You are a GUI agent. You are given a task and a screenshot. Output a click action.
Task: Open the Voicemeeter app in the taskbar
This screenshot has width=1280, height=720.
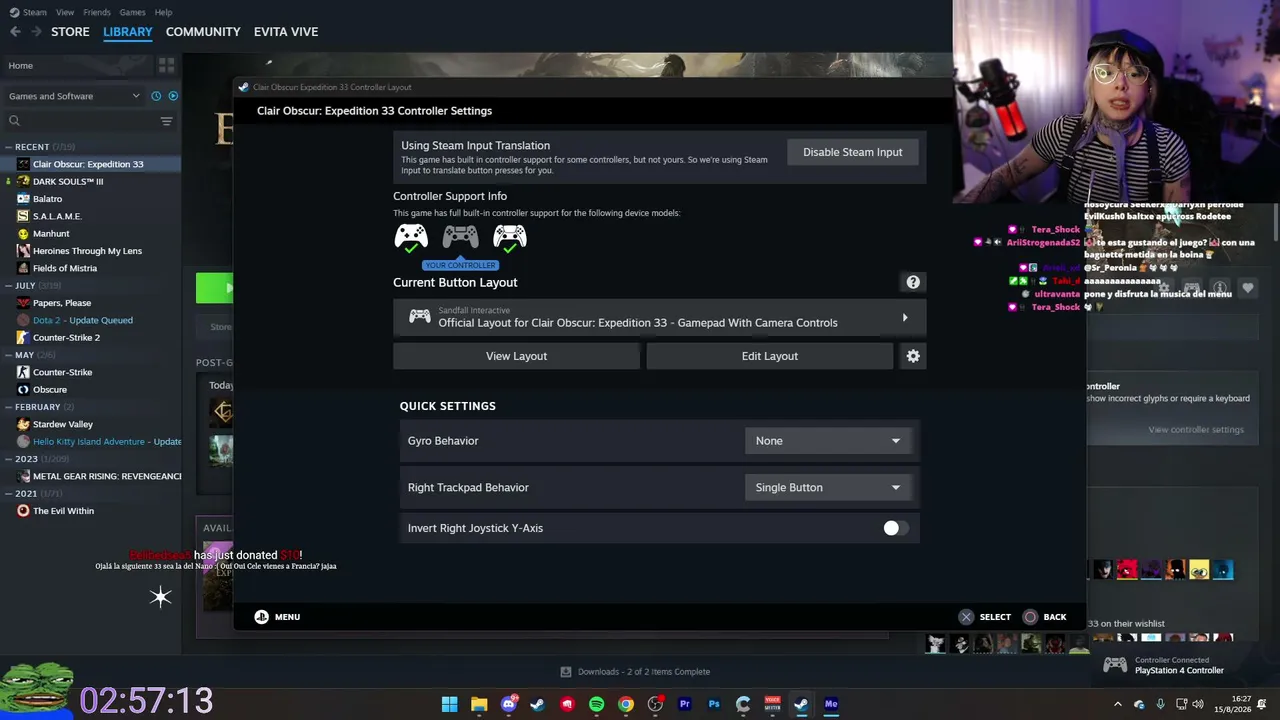pyautogui.click(x=772, y=704)
